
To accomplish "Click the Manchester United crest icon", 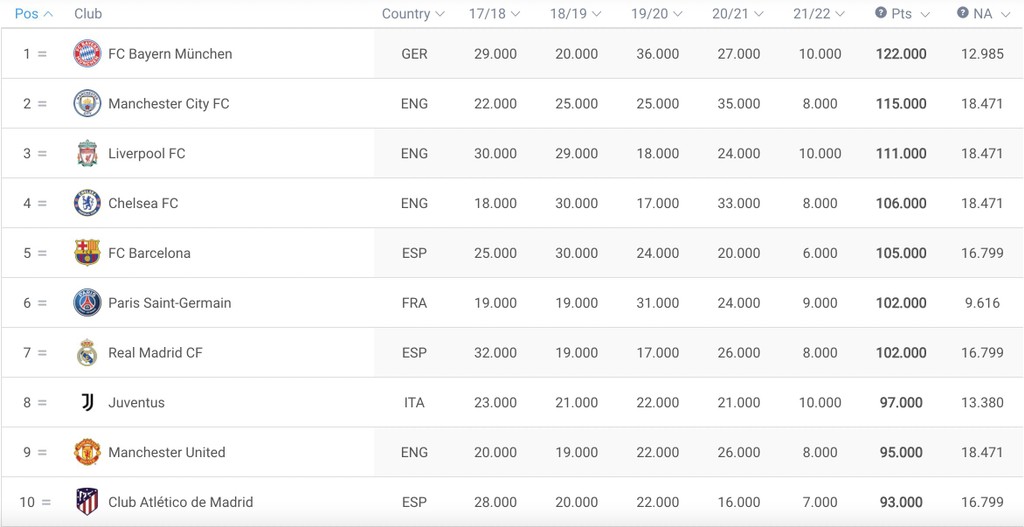I will [87, 452].
